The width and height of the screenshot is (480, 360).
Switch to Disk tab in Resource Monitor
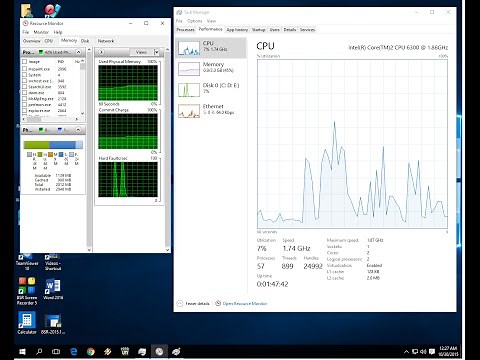coord(85,41)
